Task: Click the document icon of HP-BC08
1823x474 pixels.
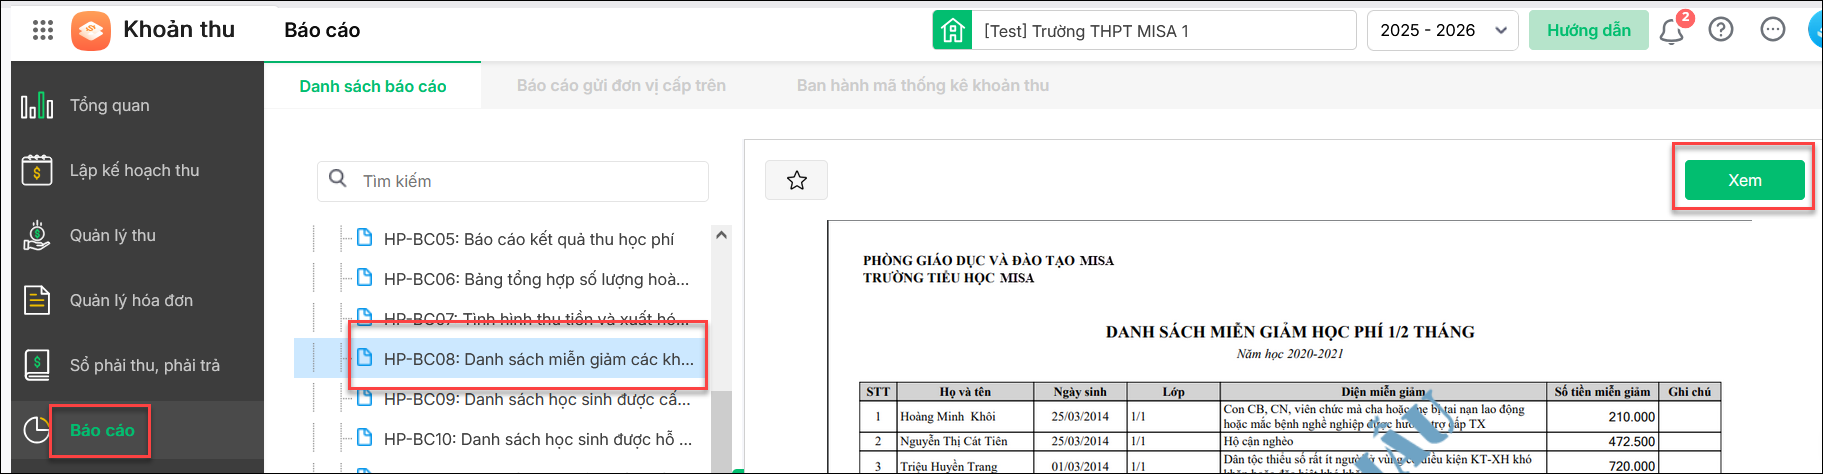Action: point(365,357)
